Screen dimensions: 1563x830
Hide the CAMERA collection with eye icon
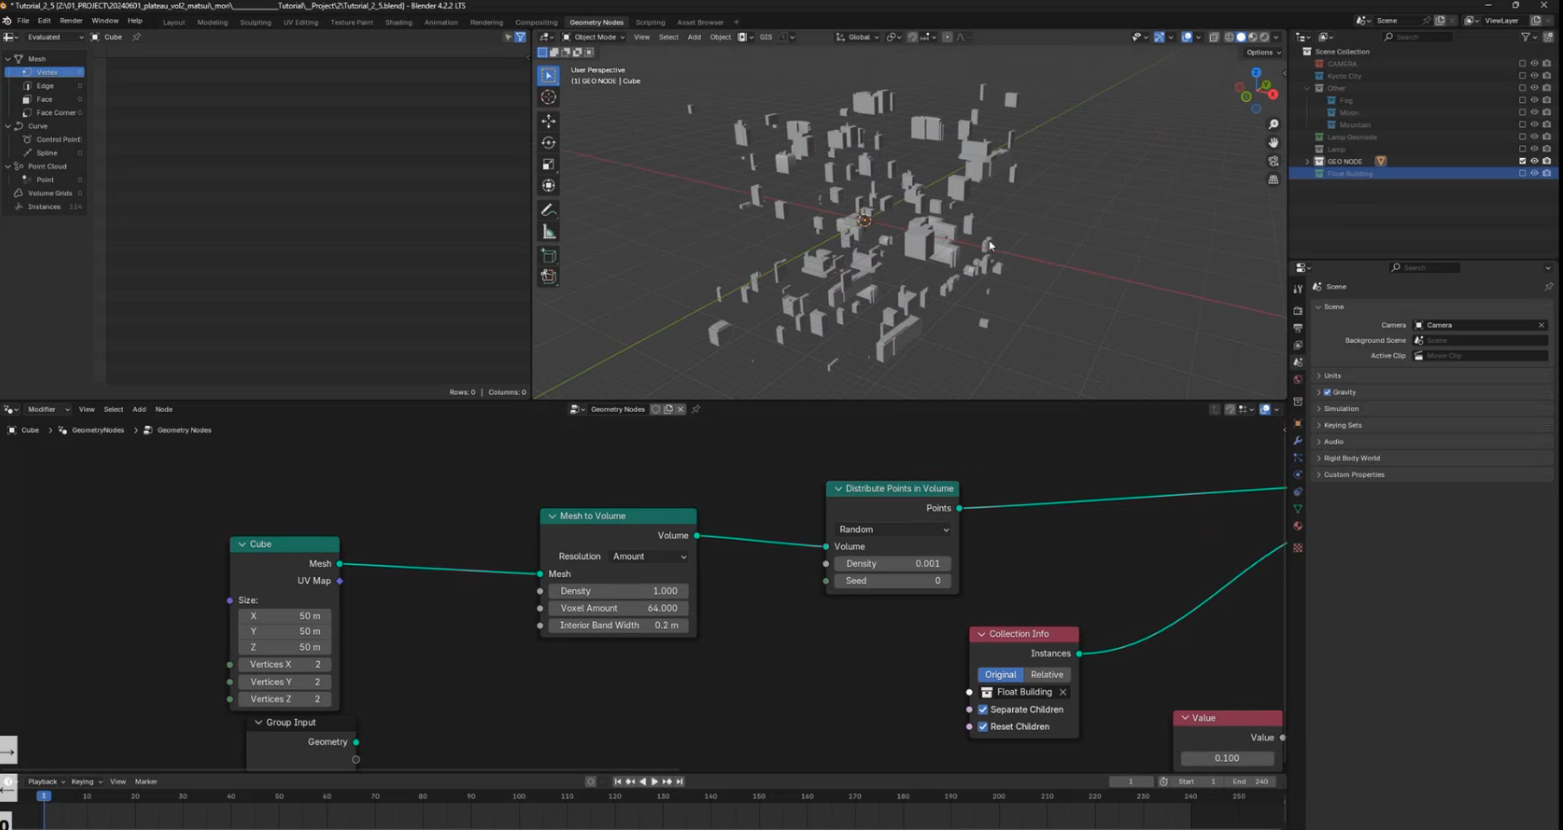point(1535,64)
